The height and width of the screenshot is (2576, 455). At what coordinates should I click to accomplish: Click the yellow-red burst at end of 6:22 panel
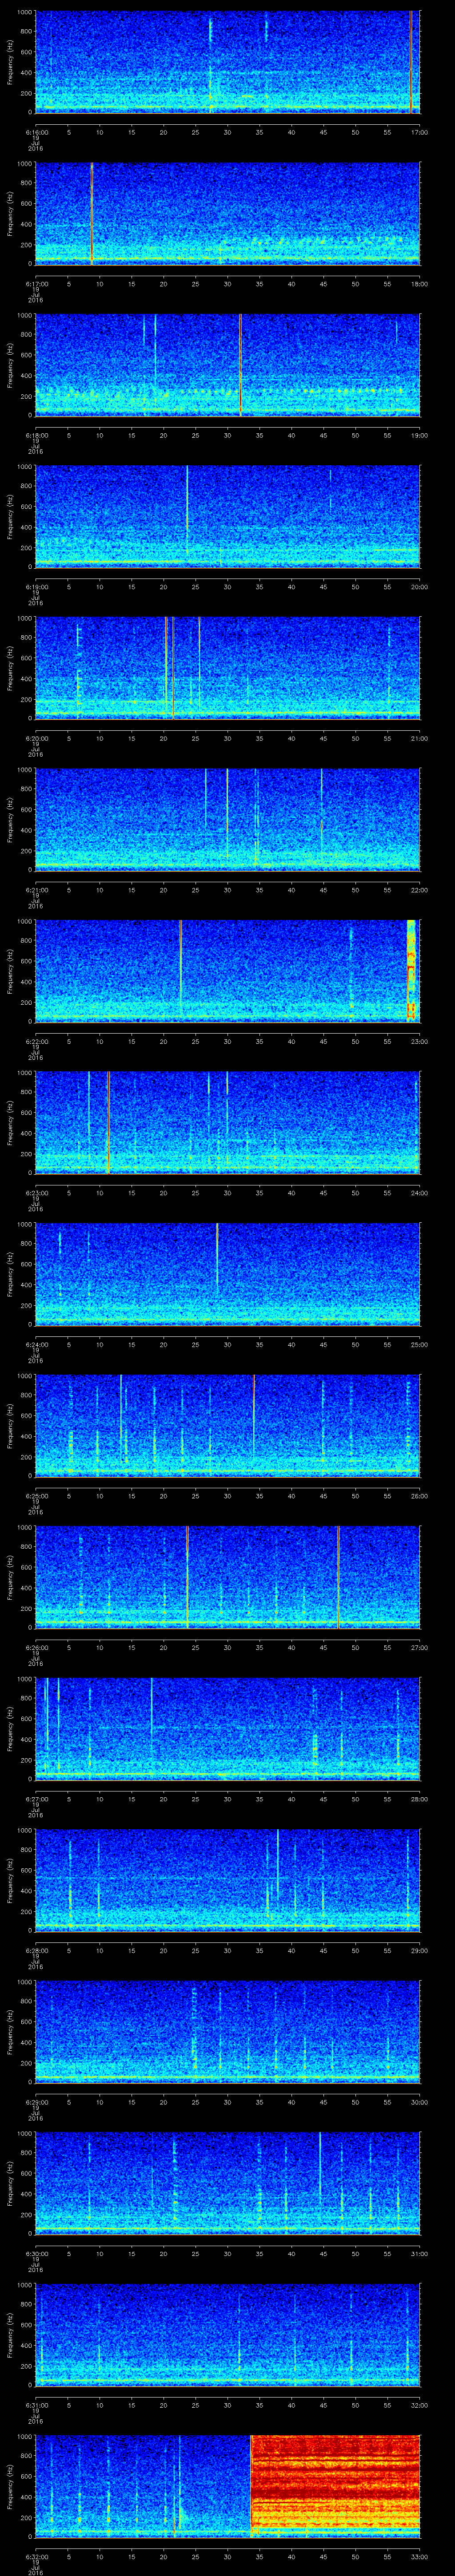coord(411,970)
